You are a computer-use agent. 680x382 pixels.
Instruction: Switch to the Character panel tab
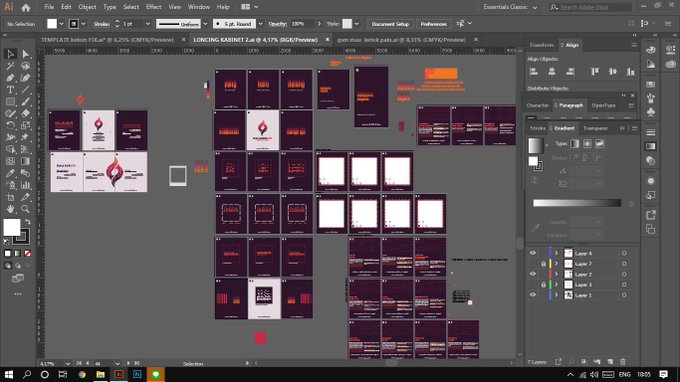point(537,105)
